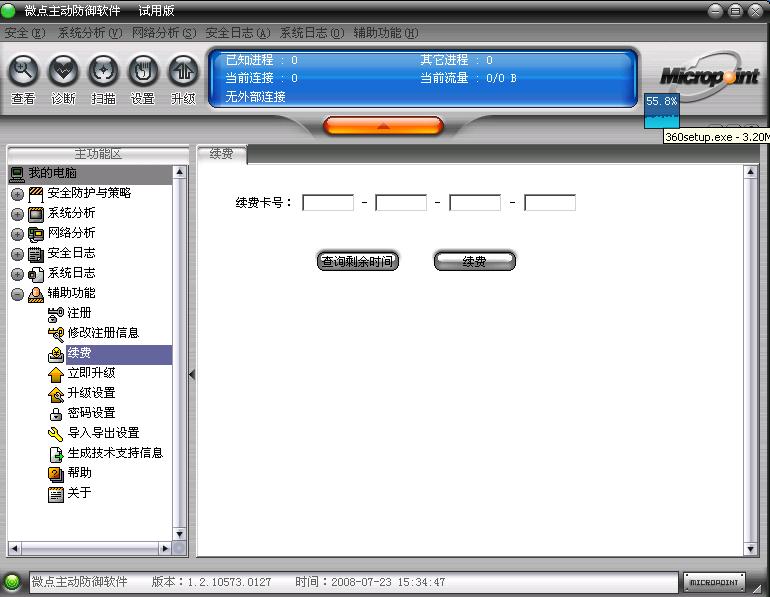Open the 系统分析(V) menu
Image resolution: width=770 pixels, height=597 pixels.
pyautogui.click(x=90, y=33)
